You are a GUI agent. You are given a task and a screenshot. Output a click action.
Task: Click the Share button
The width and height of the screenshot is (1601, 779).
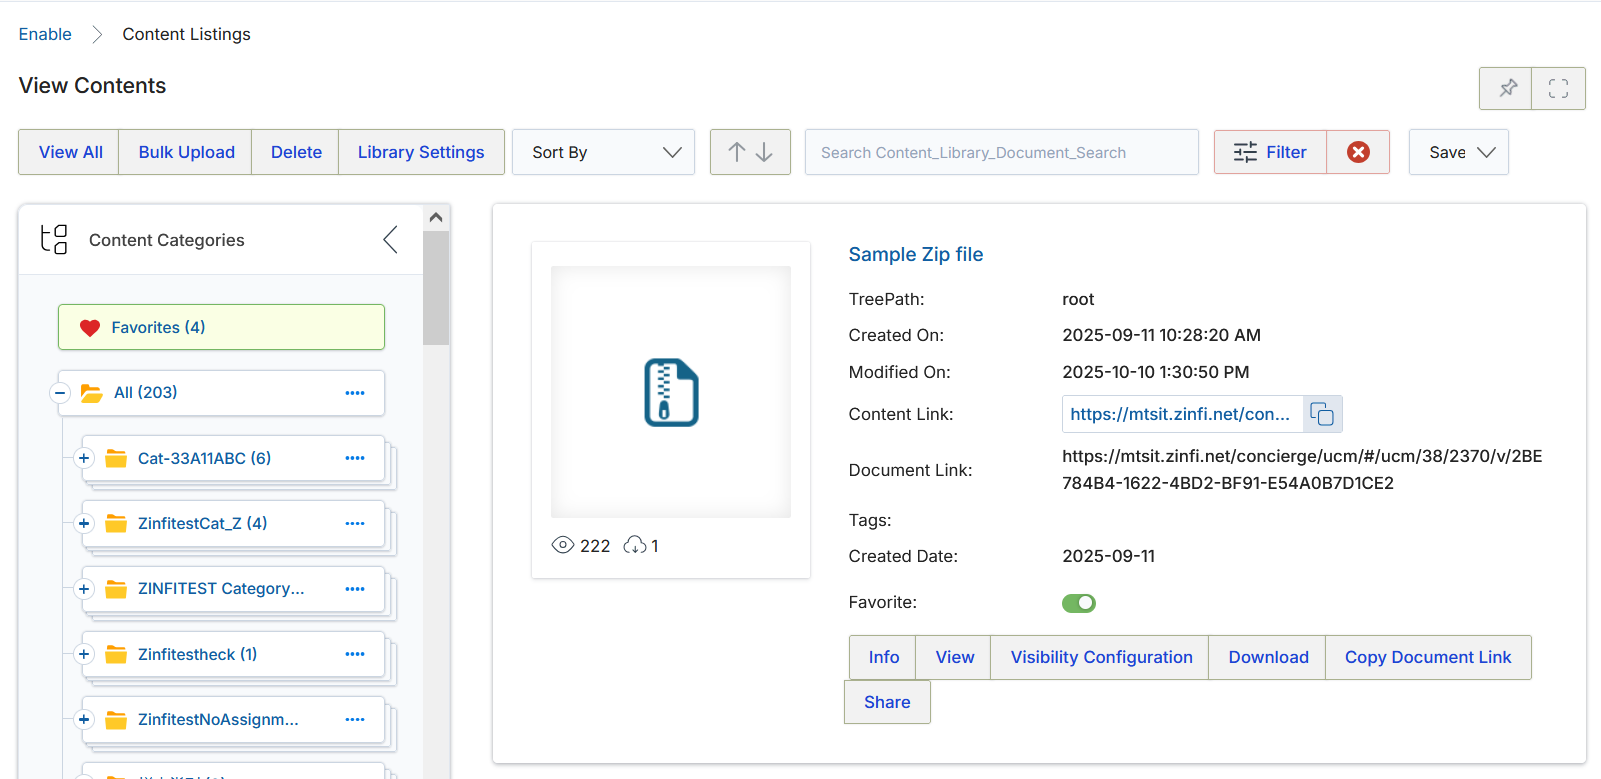point(887,702)
